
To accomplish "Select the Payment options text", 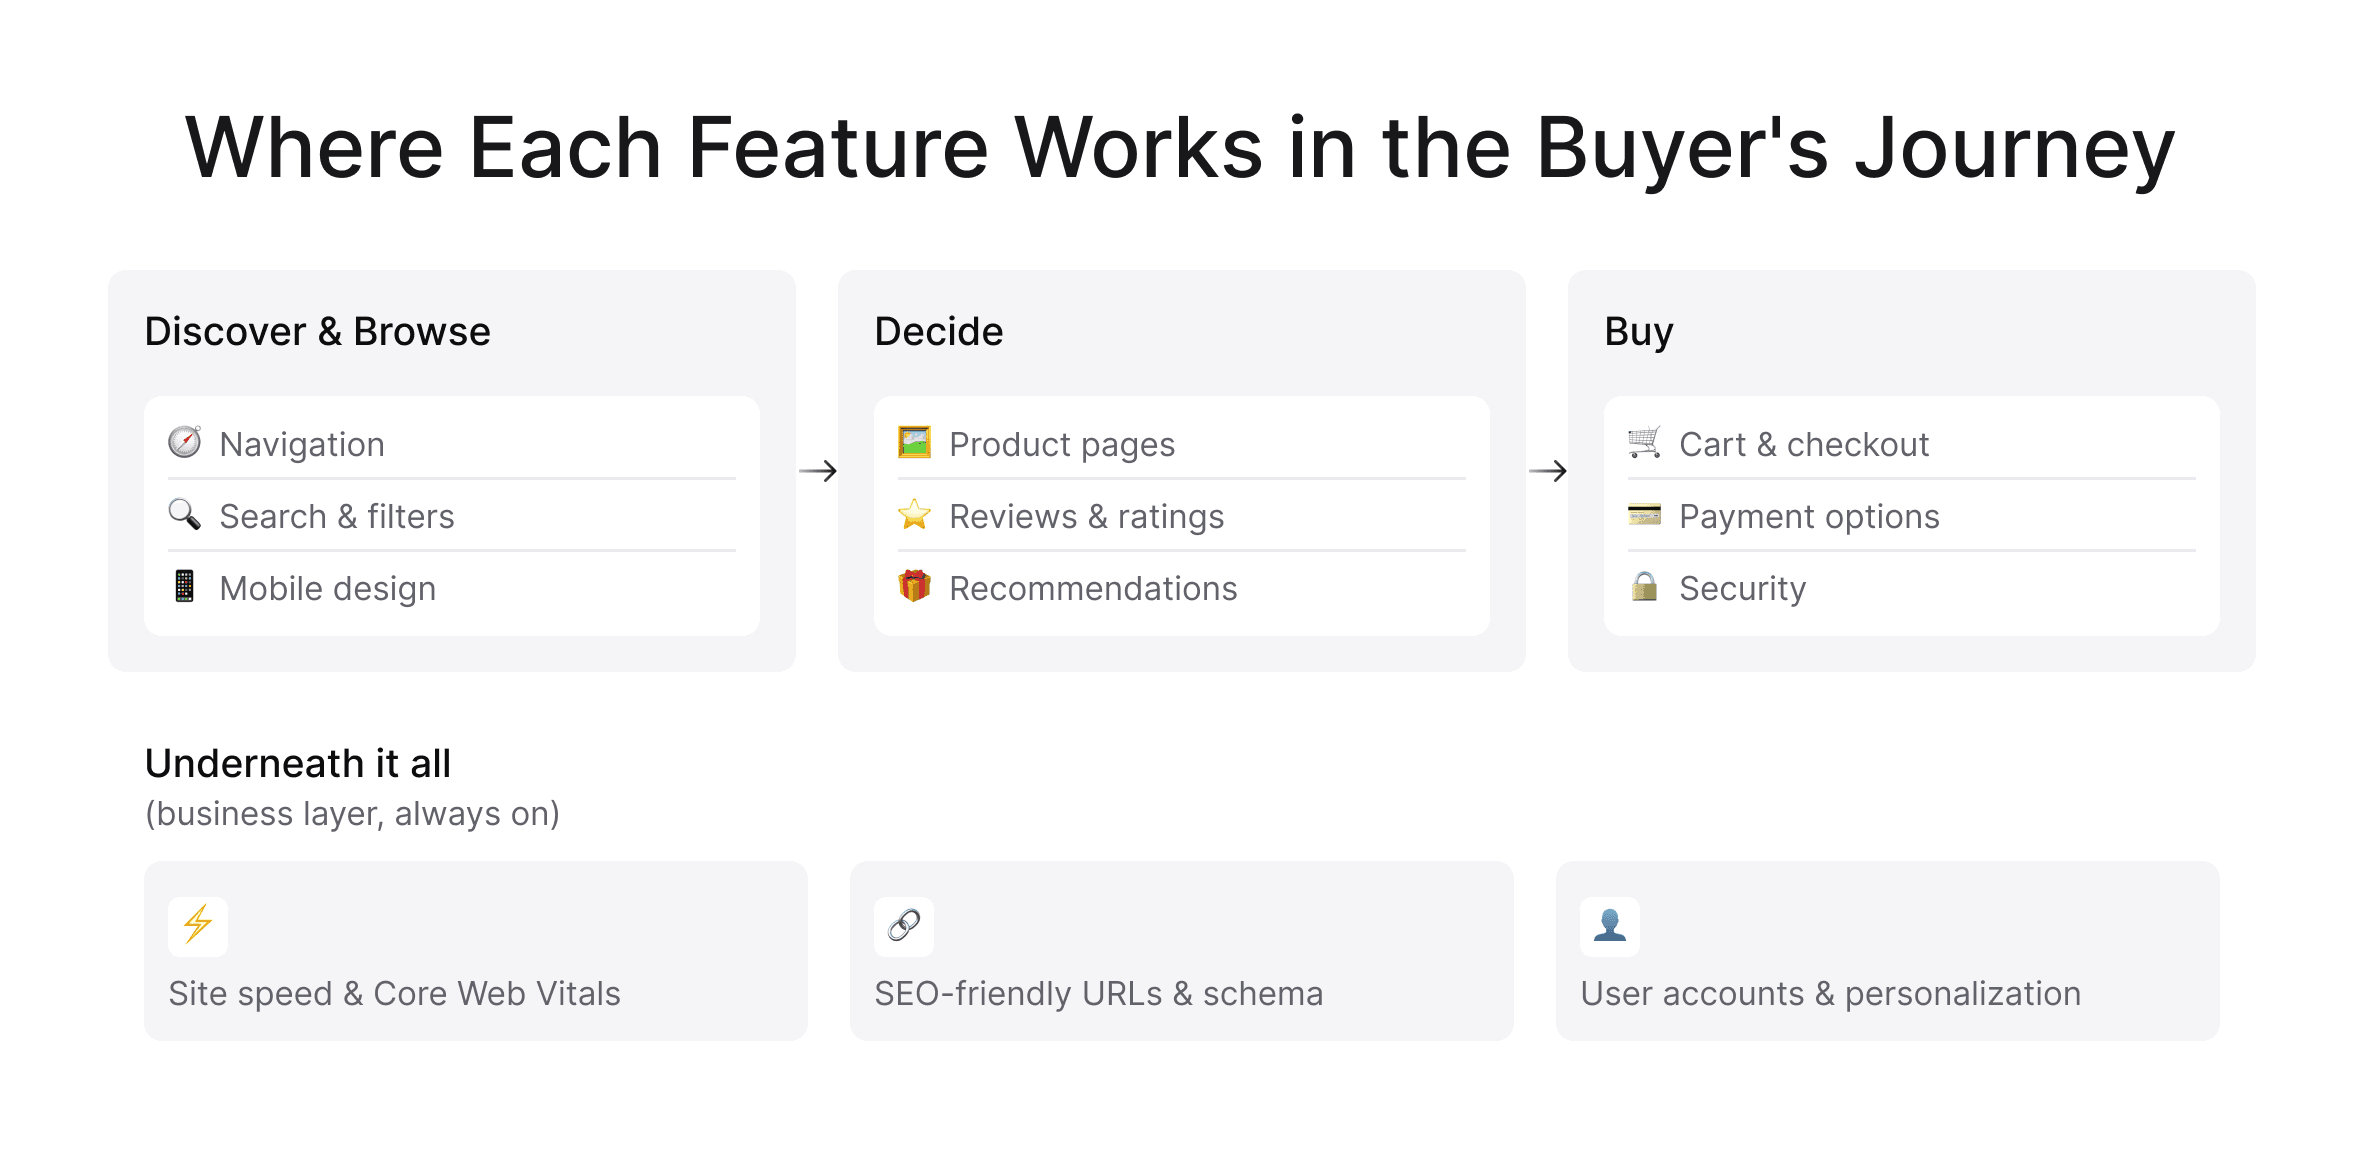I will click(1810, 516).
